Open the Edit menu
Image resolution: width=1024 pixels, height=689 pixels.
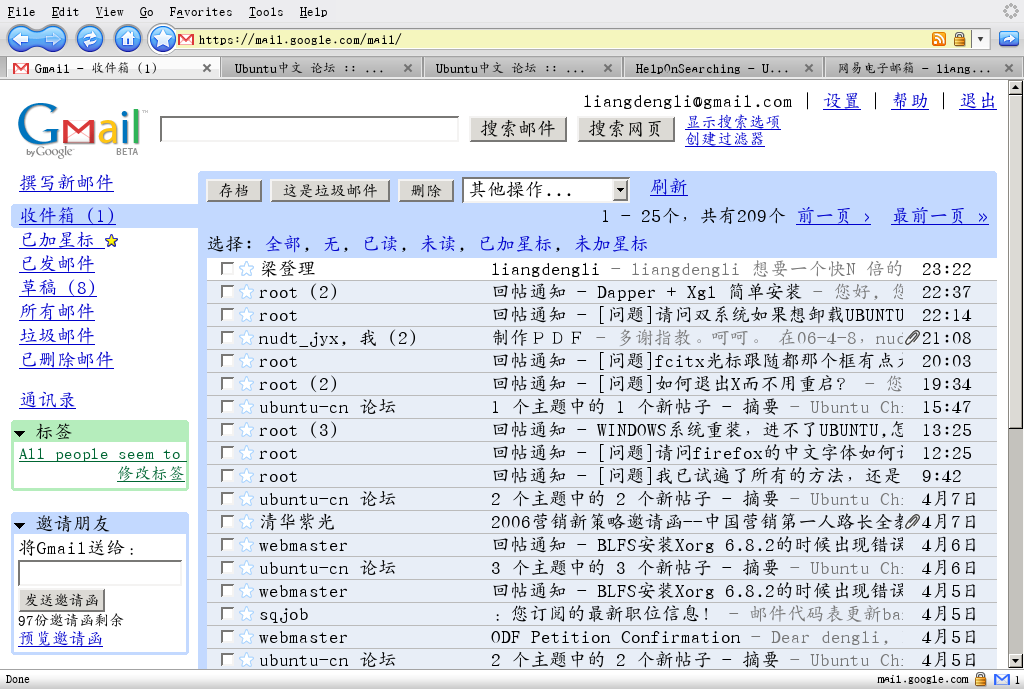click(x=65, y=12)
